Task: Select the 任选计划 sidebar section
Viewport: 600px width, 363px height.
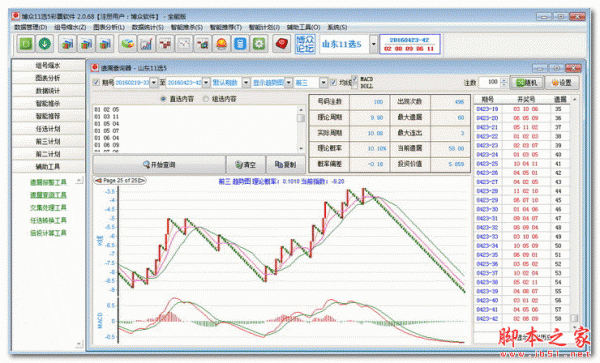Action: pyautogui.click(x=48, y=129)
